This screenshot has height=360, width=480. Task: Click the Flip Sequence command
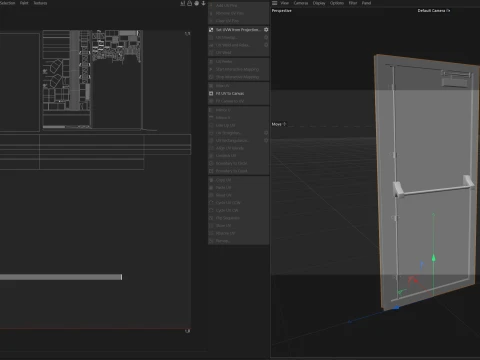pyautogui.click(x=238, y=218)
